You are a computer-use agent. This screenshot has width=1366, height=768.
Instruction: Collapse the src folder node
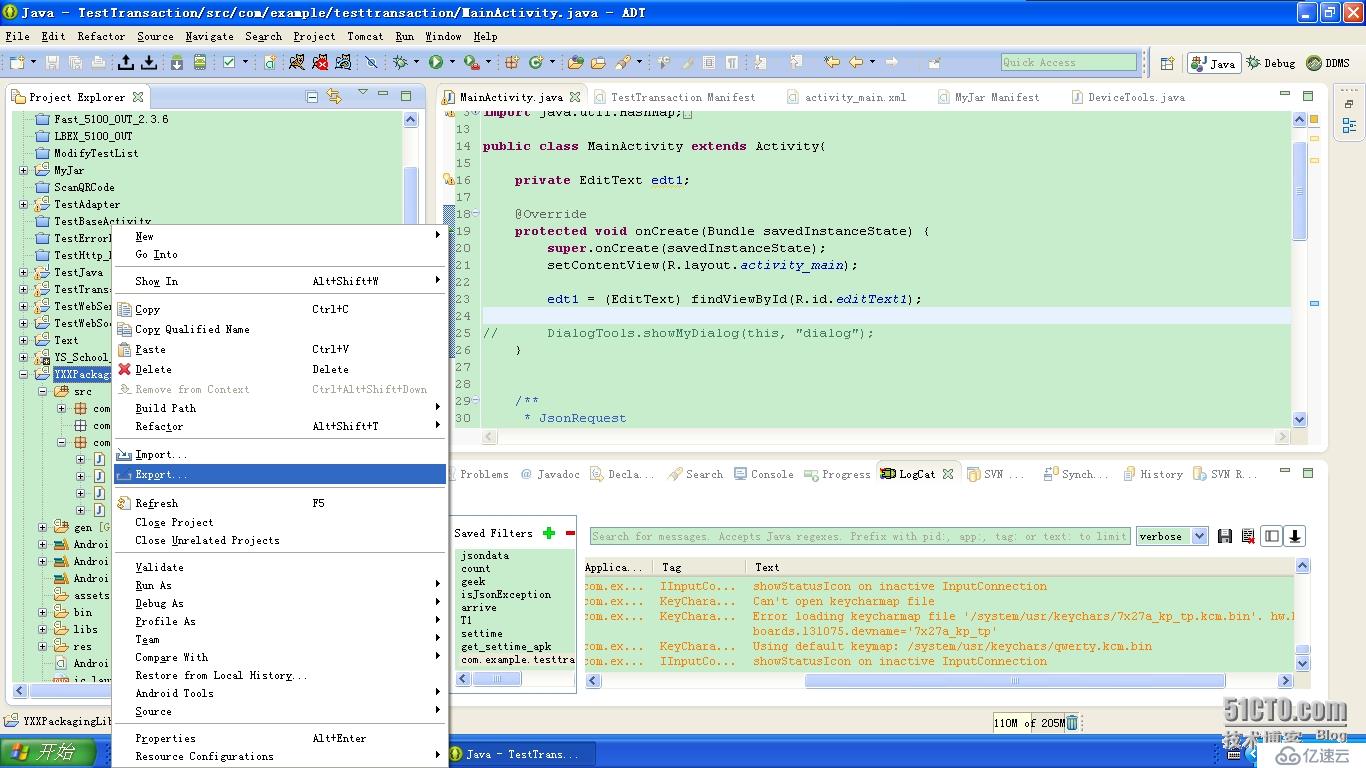(43, 391)
